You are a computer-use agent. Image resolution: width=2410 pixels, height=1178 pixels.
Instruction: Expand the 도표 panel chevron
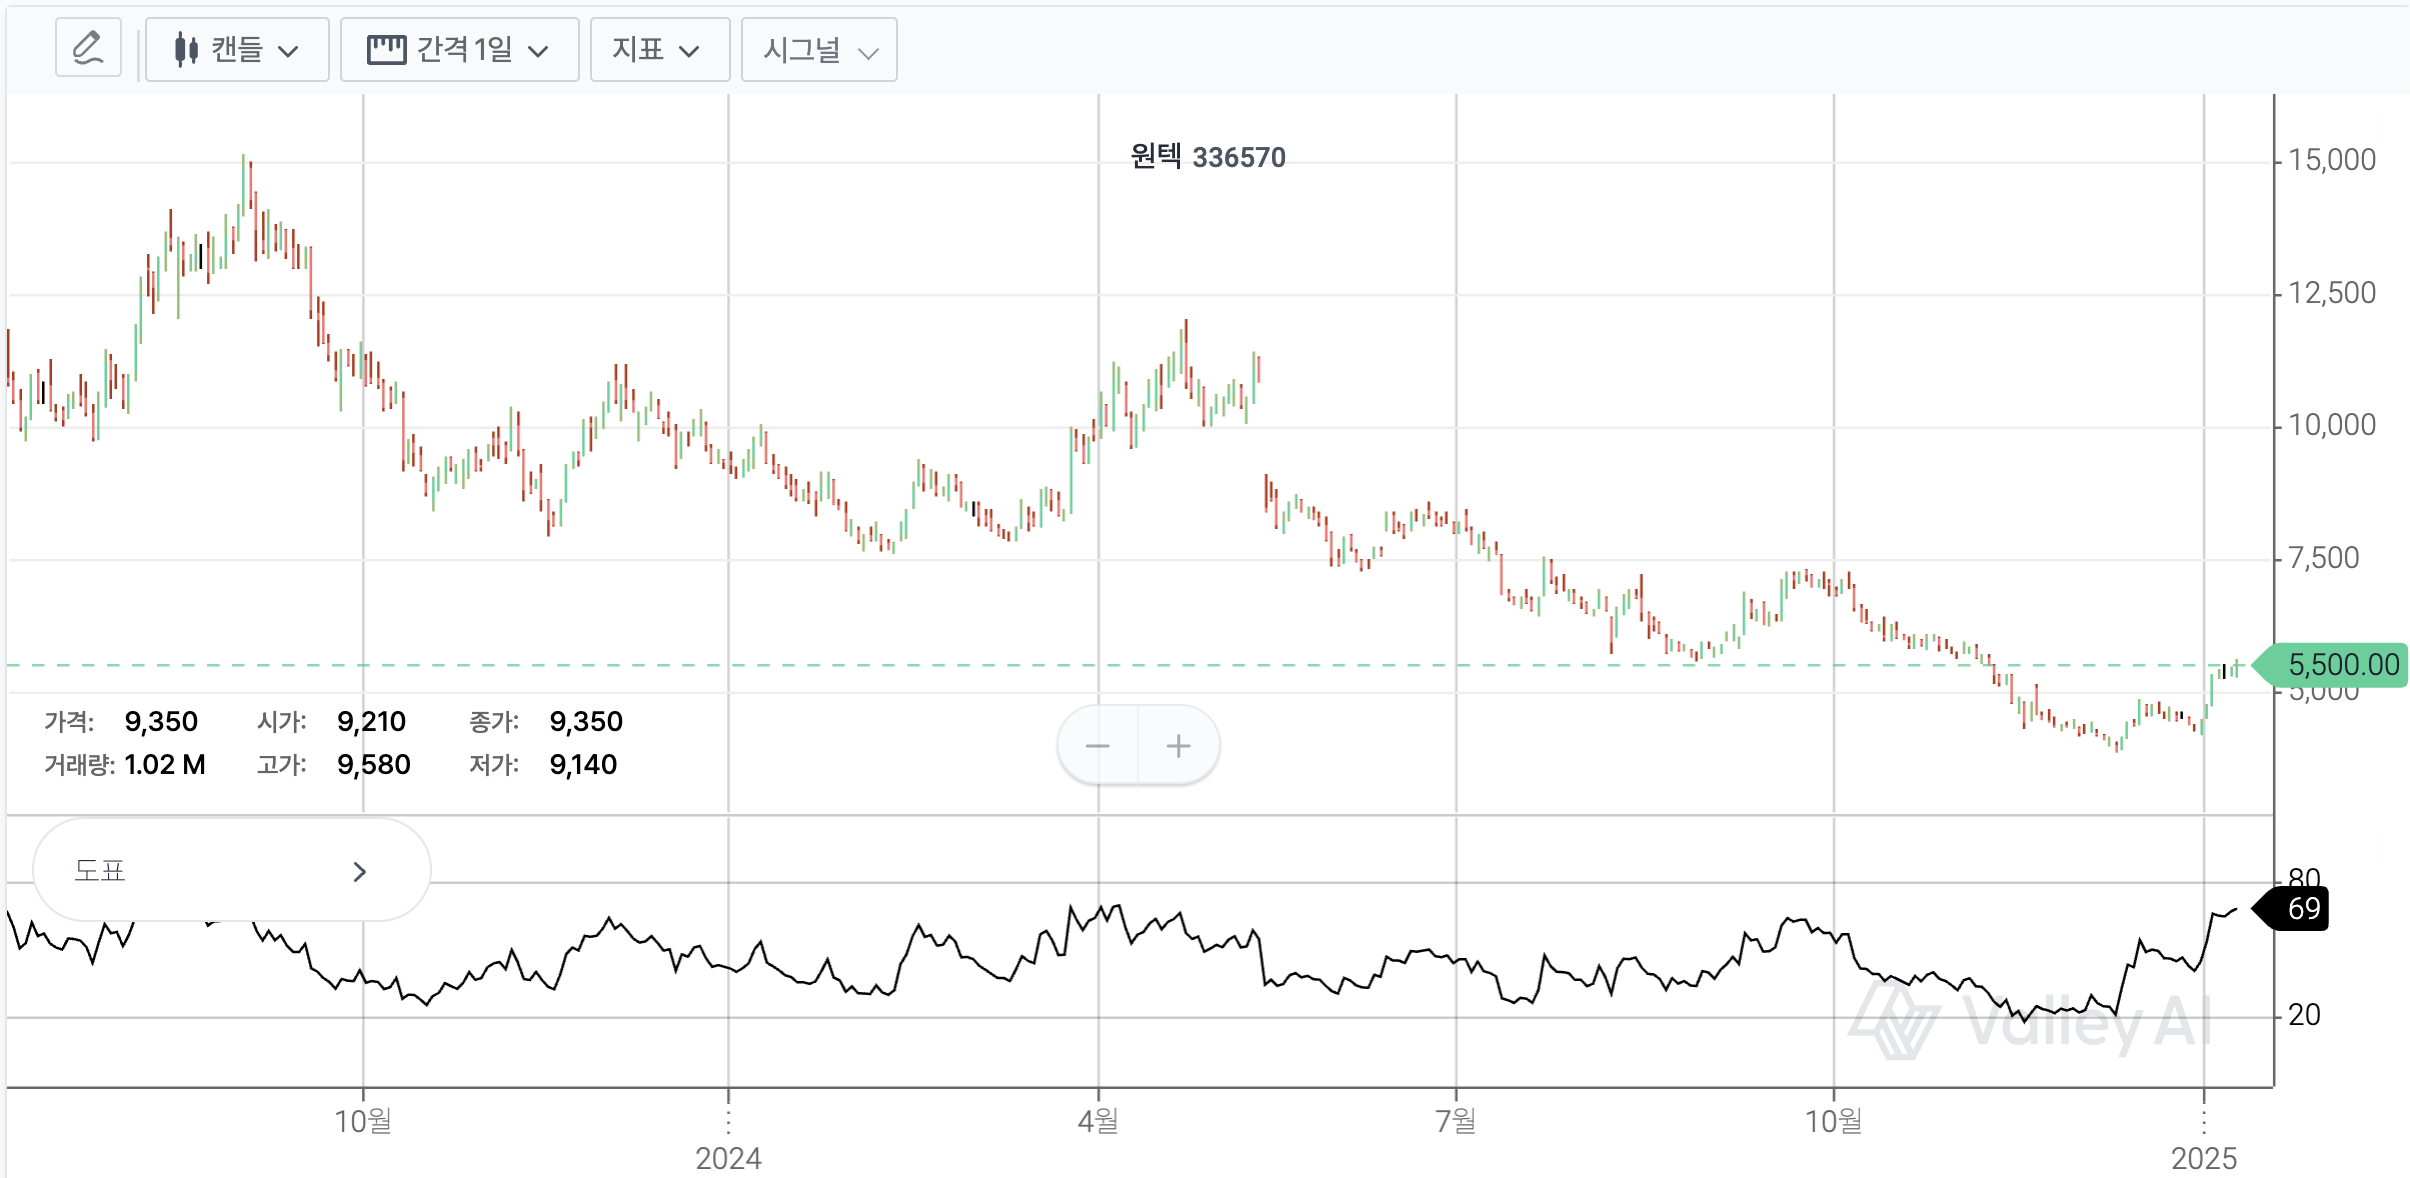pyautogui.click(x=360, y=872)
